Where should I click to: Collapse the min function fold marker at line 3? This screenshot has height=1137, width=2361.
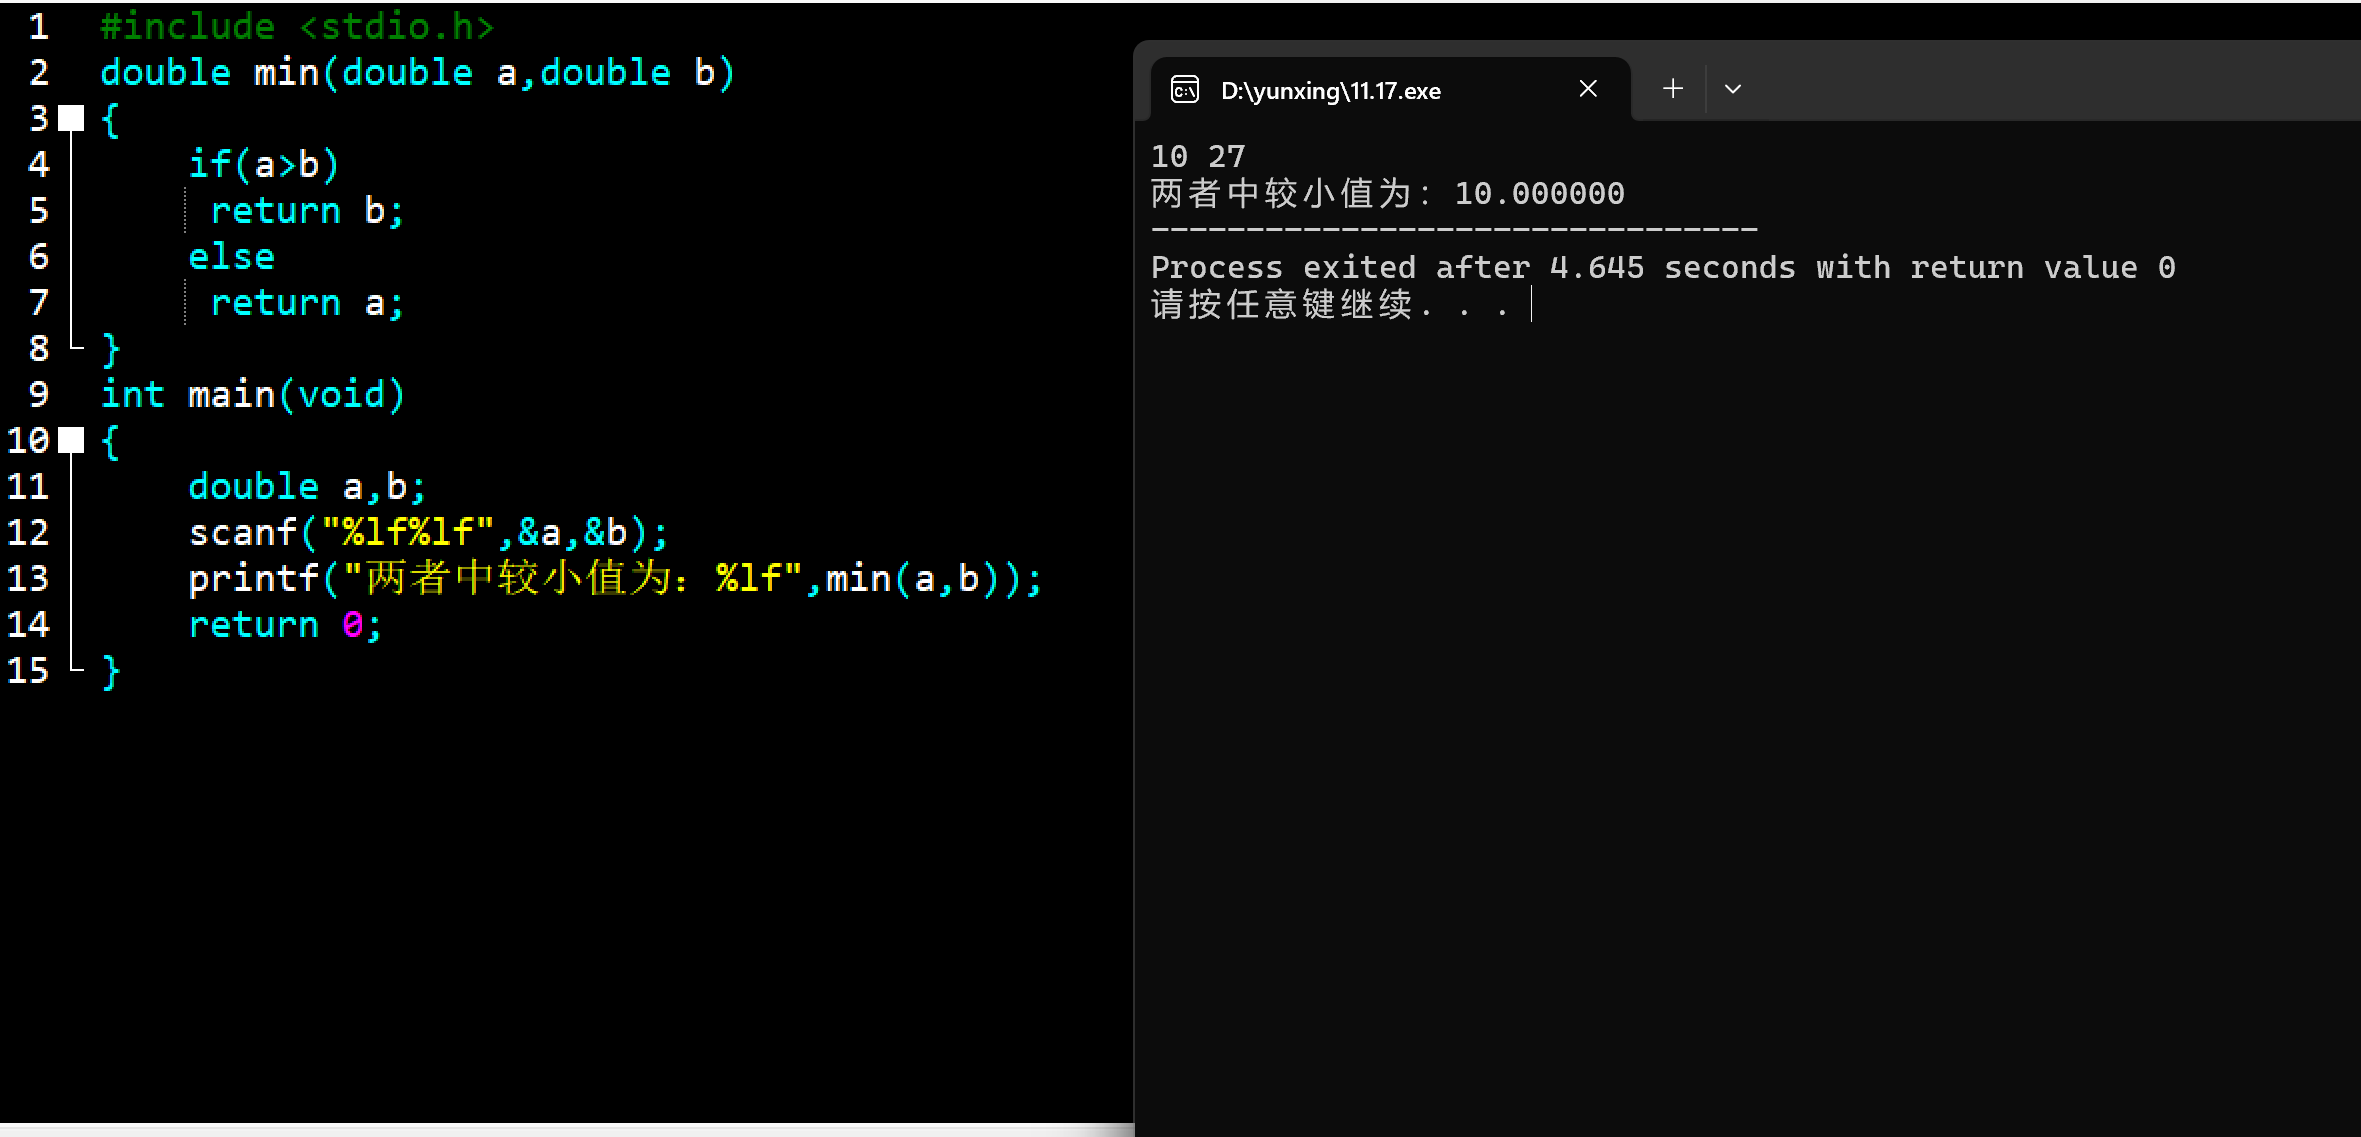(x=71, y=118)
